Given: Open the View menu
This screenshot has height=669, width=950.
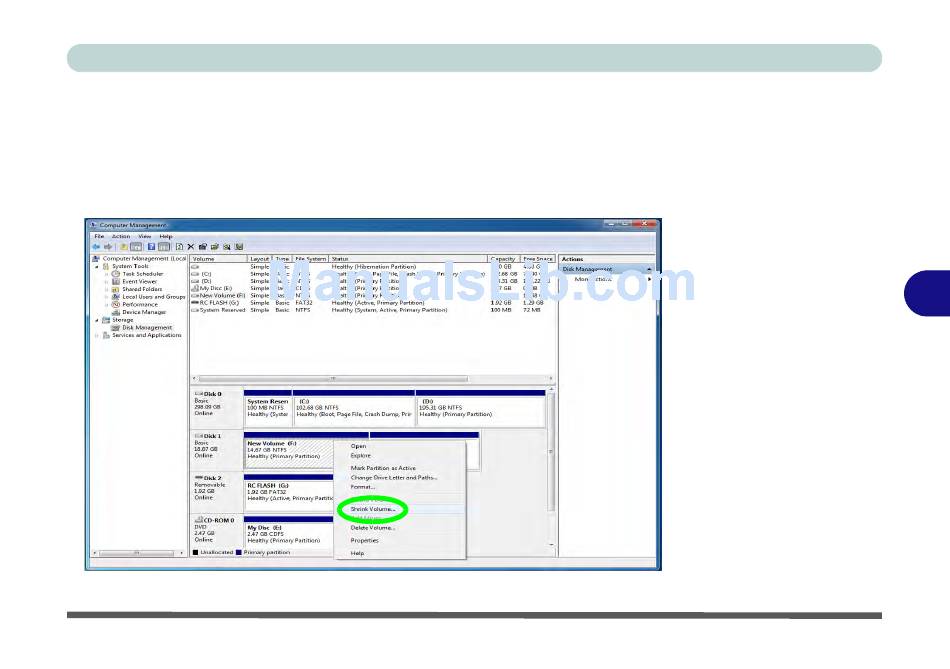Looking at the screenshot, I should coord(145,236).
